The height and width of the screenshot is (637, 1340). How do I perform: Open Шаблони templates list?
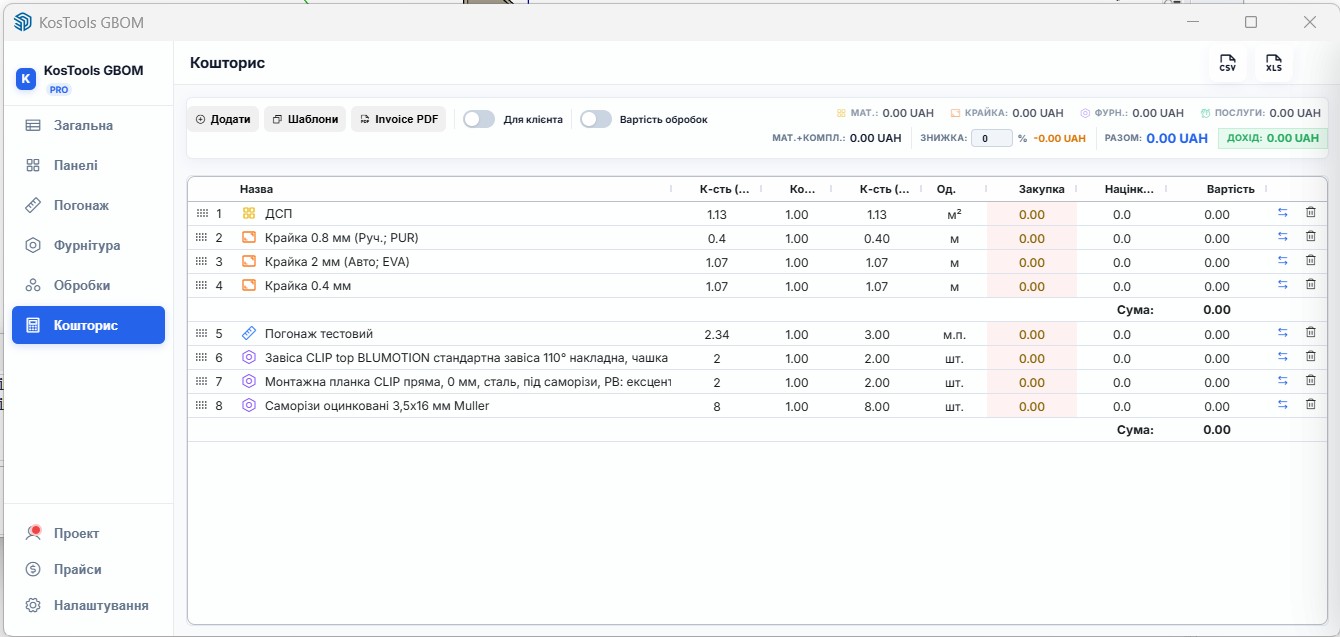[305, 119]
